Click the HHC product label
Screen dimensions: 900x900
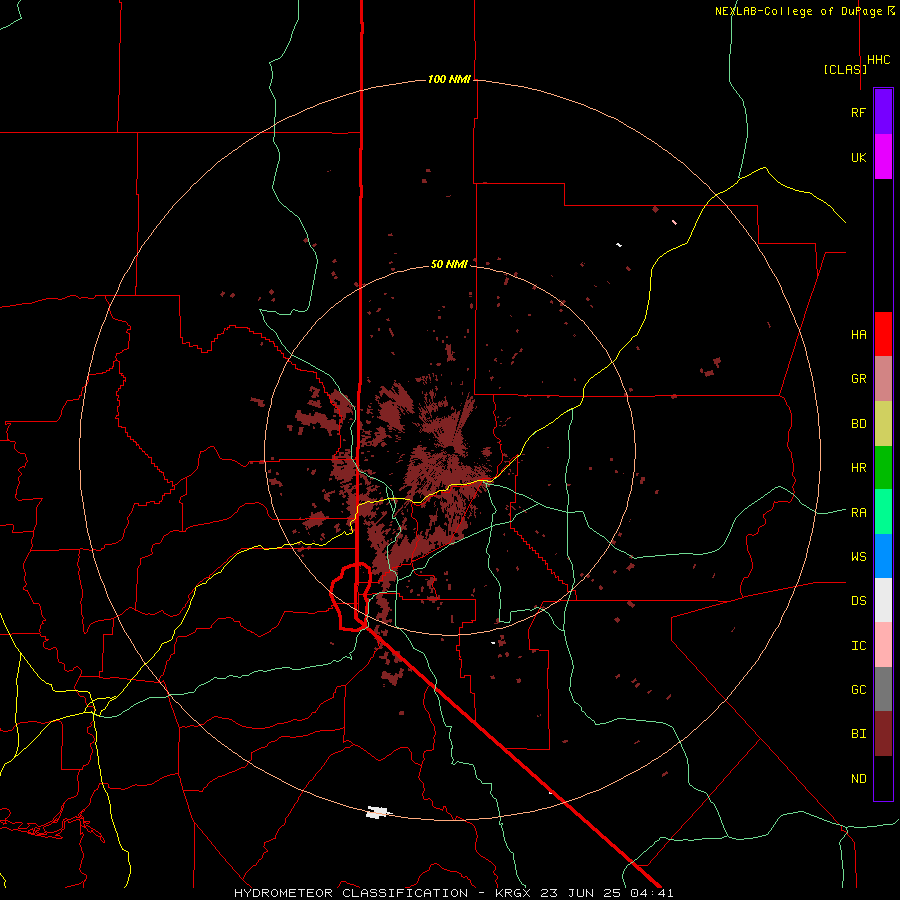click(879, 60)
